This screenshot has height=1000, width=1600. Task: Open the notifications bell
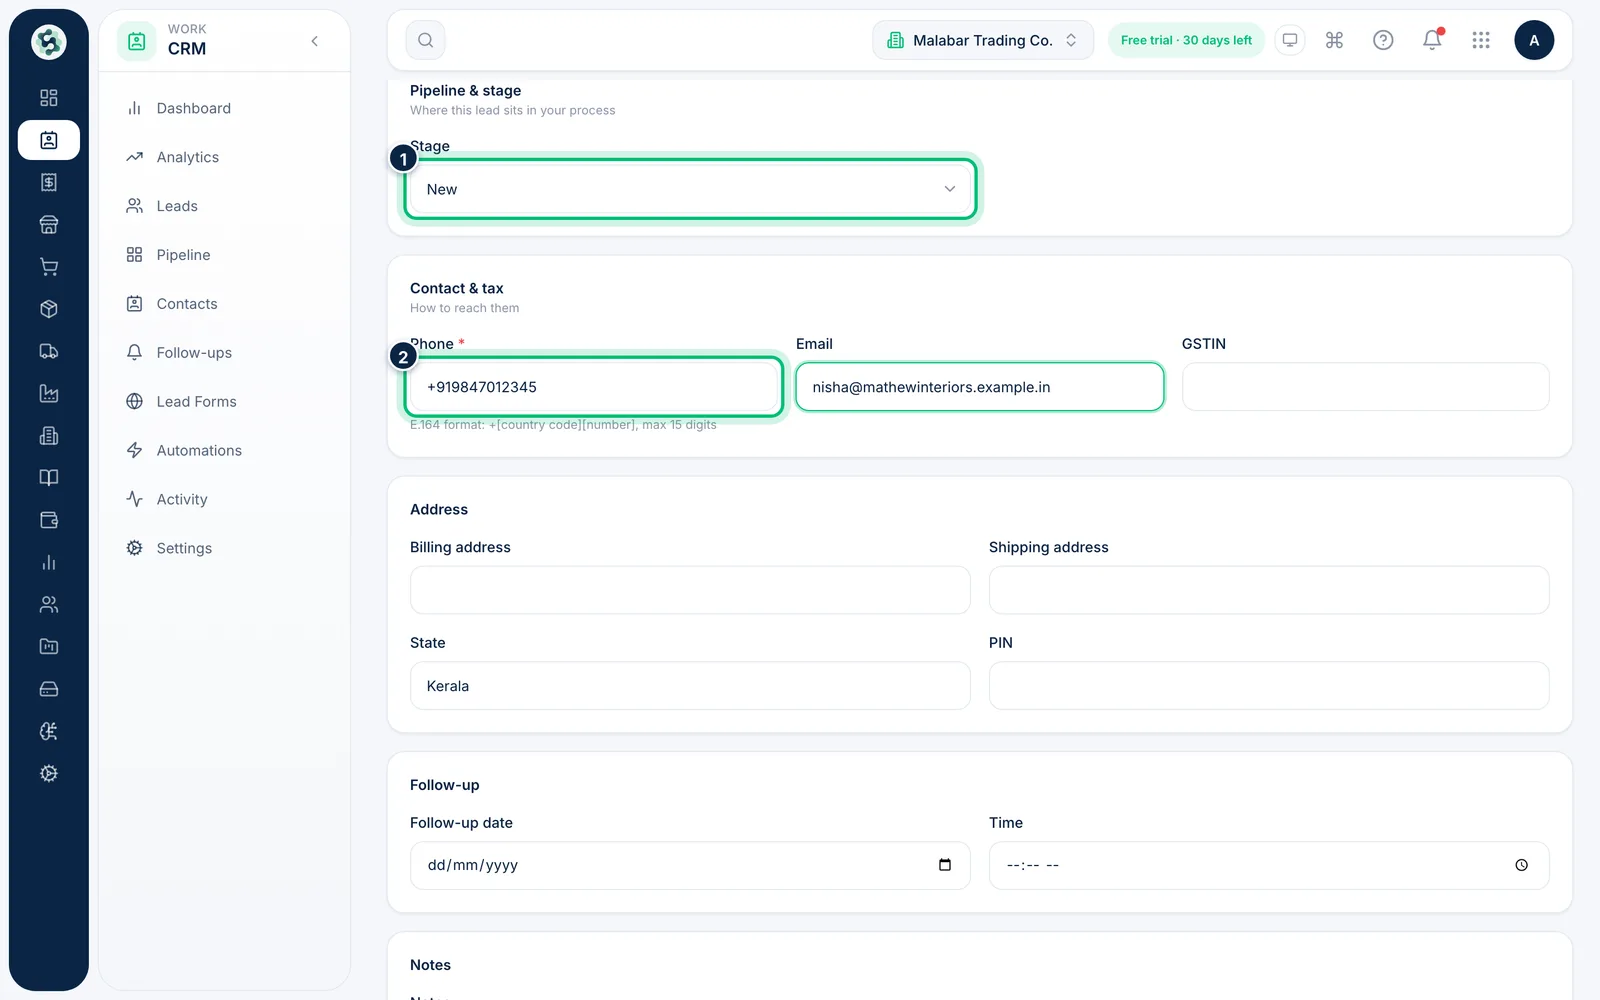tap(1432, 40)
